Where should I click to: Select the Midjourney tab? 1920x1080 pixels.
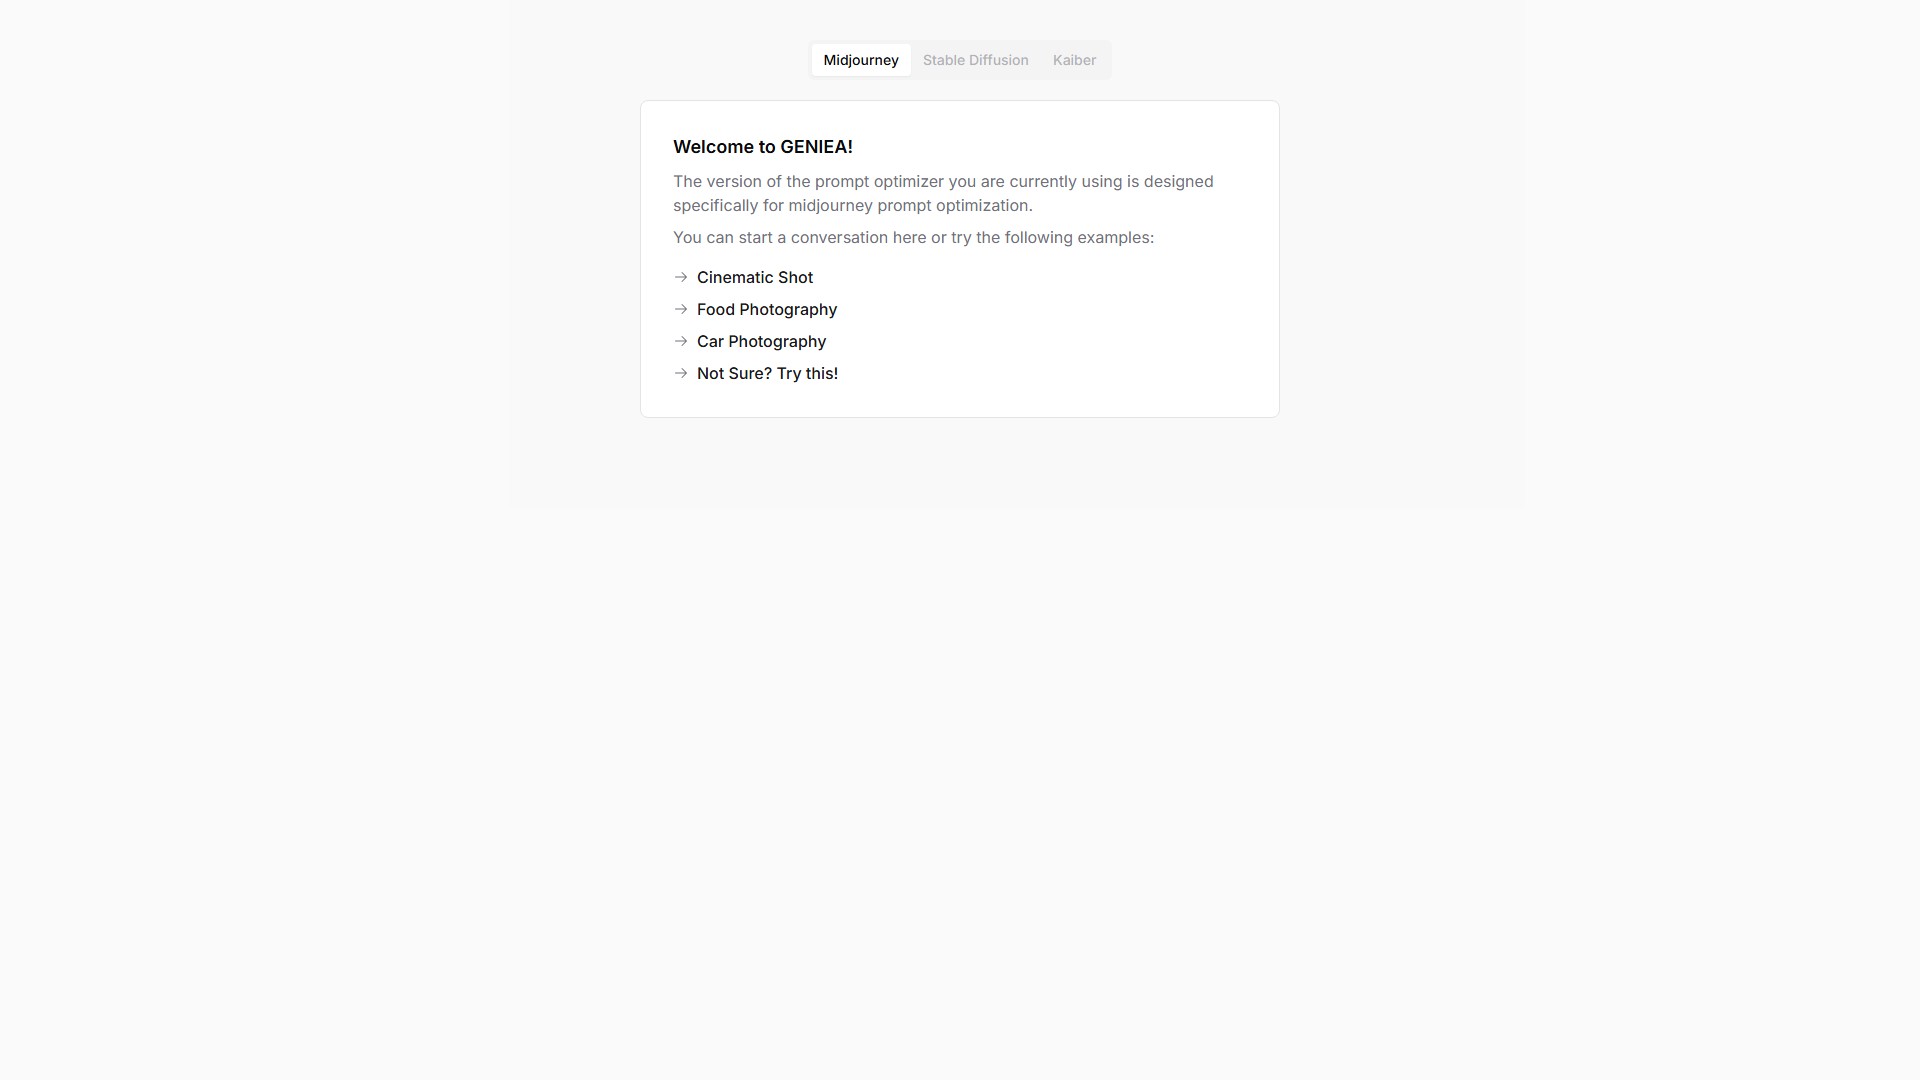tap(861, 60)
